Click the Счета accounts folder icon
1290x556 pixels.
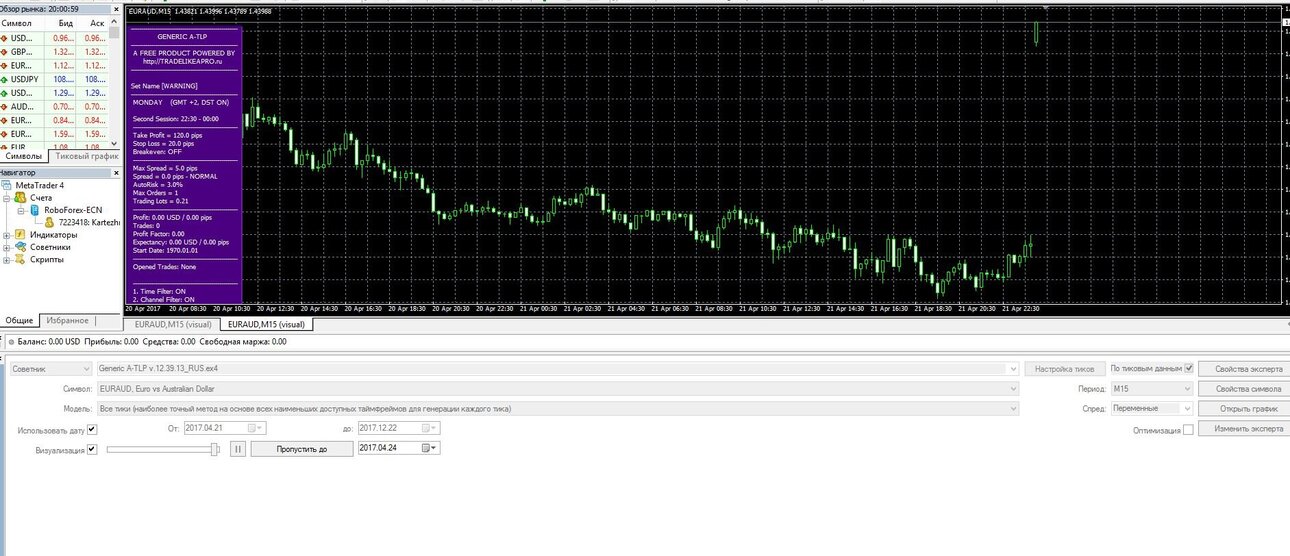pyautogui.click(x=20, y=198)
